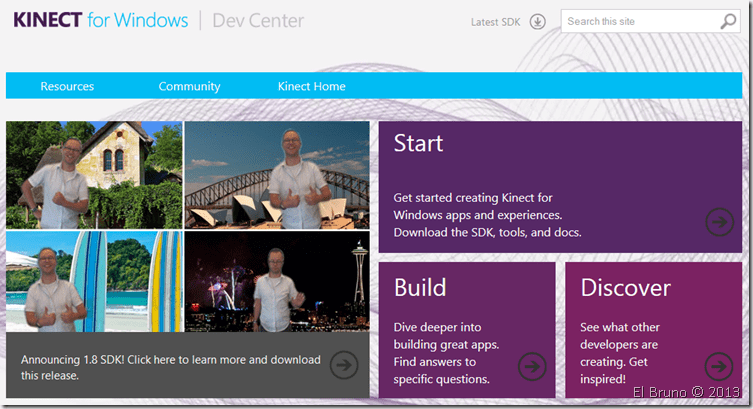Click the arrow icon in Start tile

pos(719,221)
